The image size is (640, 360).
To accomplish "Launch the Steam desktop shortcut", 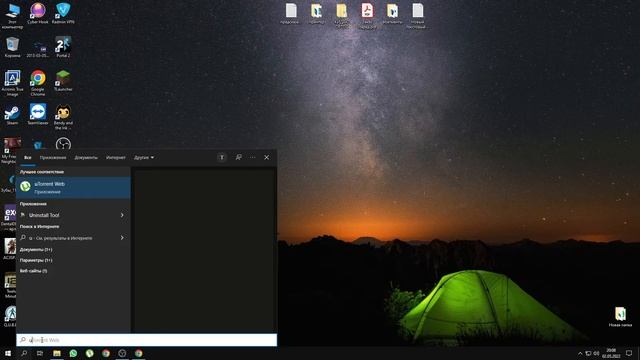I will click(12, 114).
